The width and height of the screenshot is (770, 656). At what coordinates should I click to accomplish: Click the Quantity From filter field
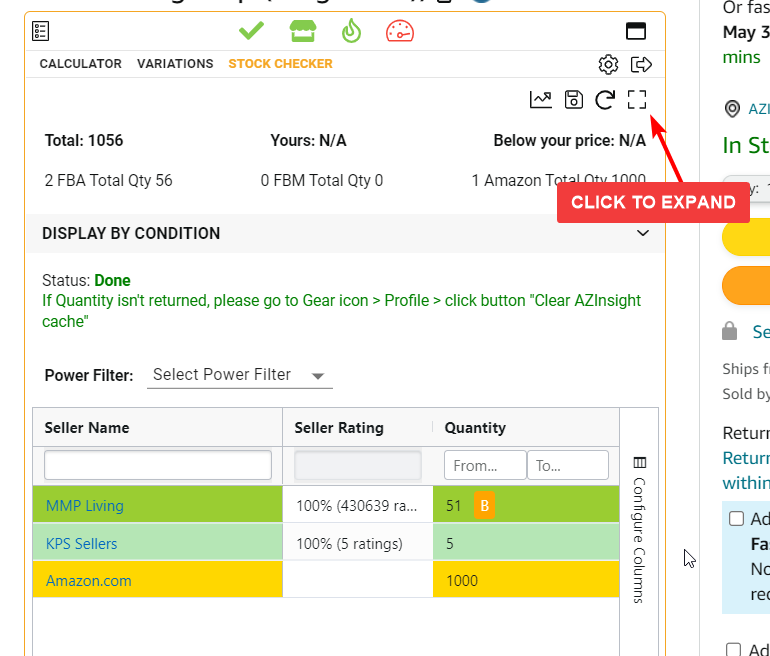(485, 465)
